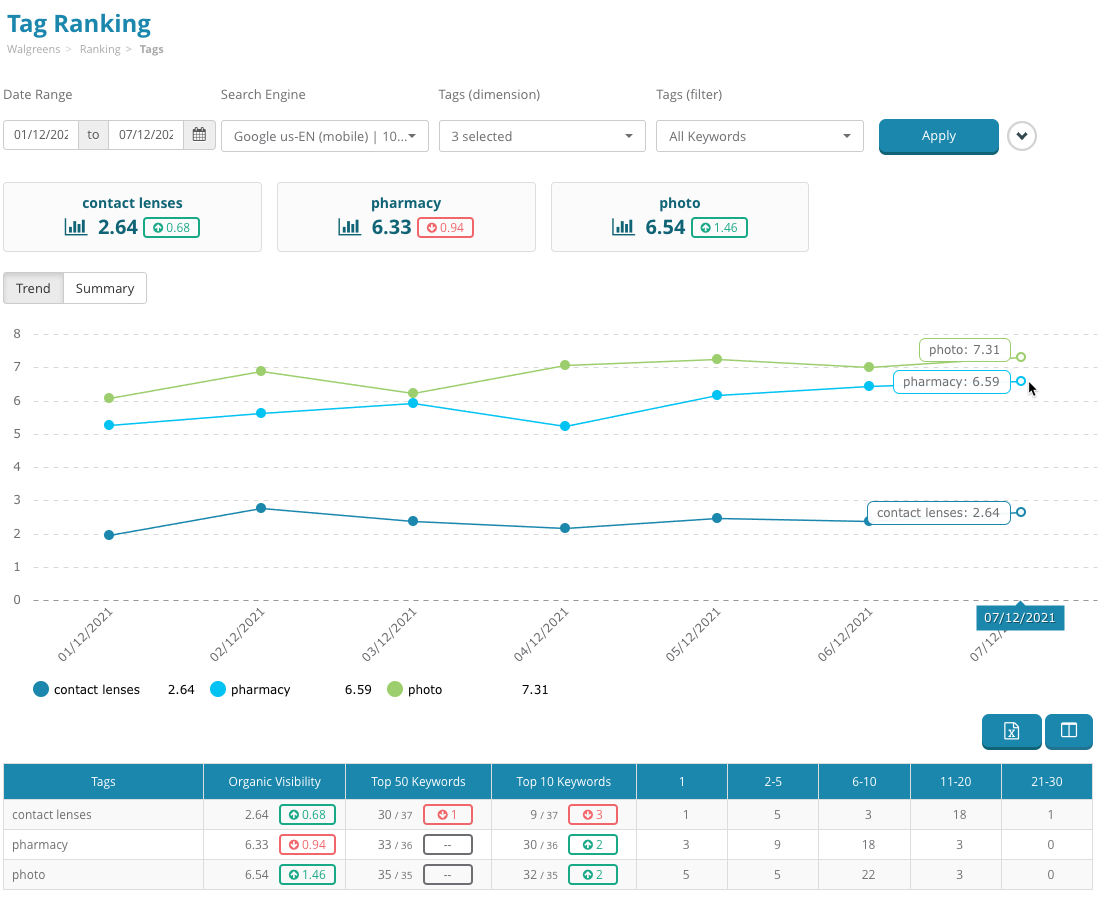Click the Excel export icon button
The image size is (1104, 904).
click(1011, 731)
